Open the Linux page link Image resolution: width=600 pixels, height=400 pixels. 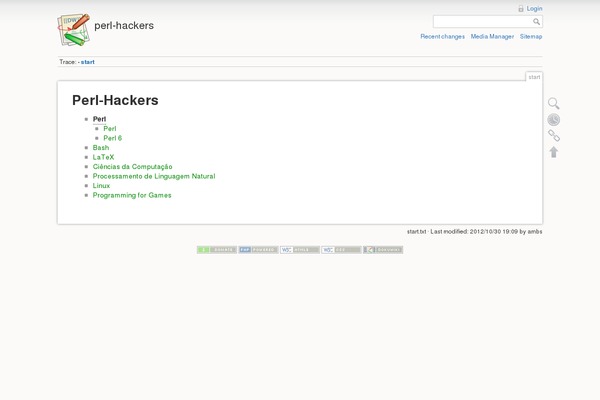(x=101, y=186)
